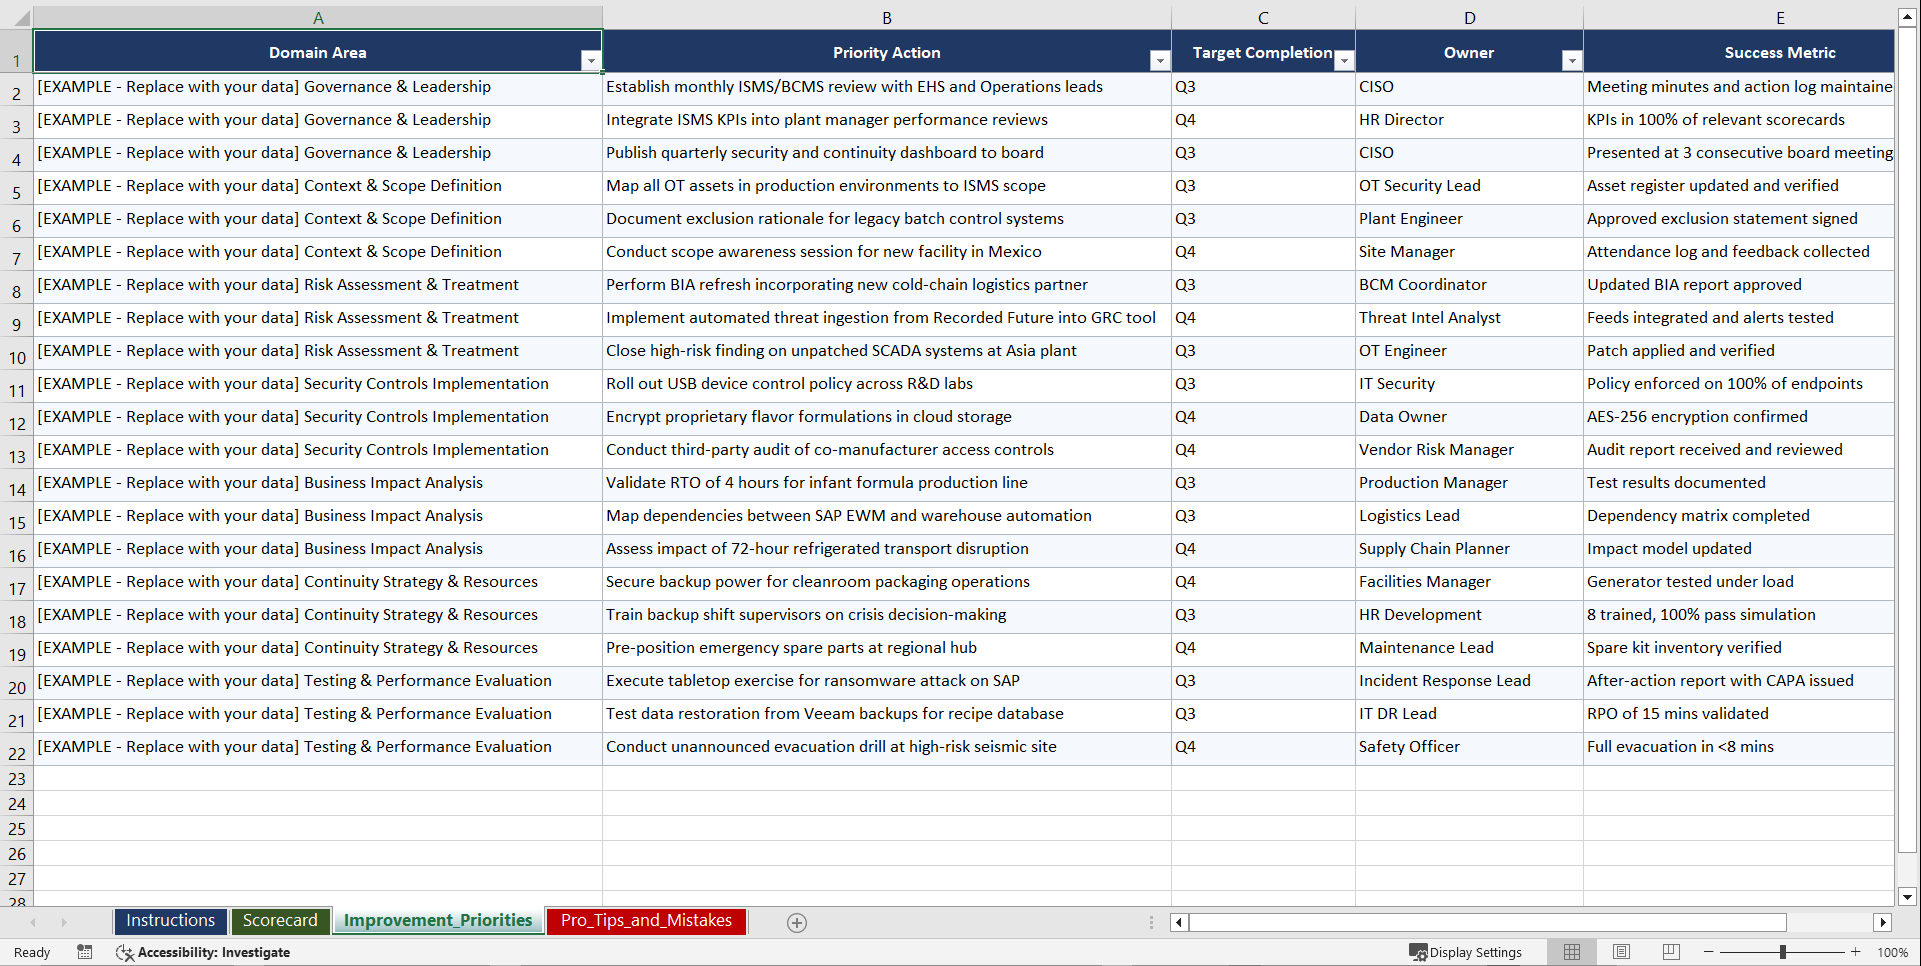Add a new worksheet with the plus icon

coord(797,922)
